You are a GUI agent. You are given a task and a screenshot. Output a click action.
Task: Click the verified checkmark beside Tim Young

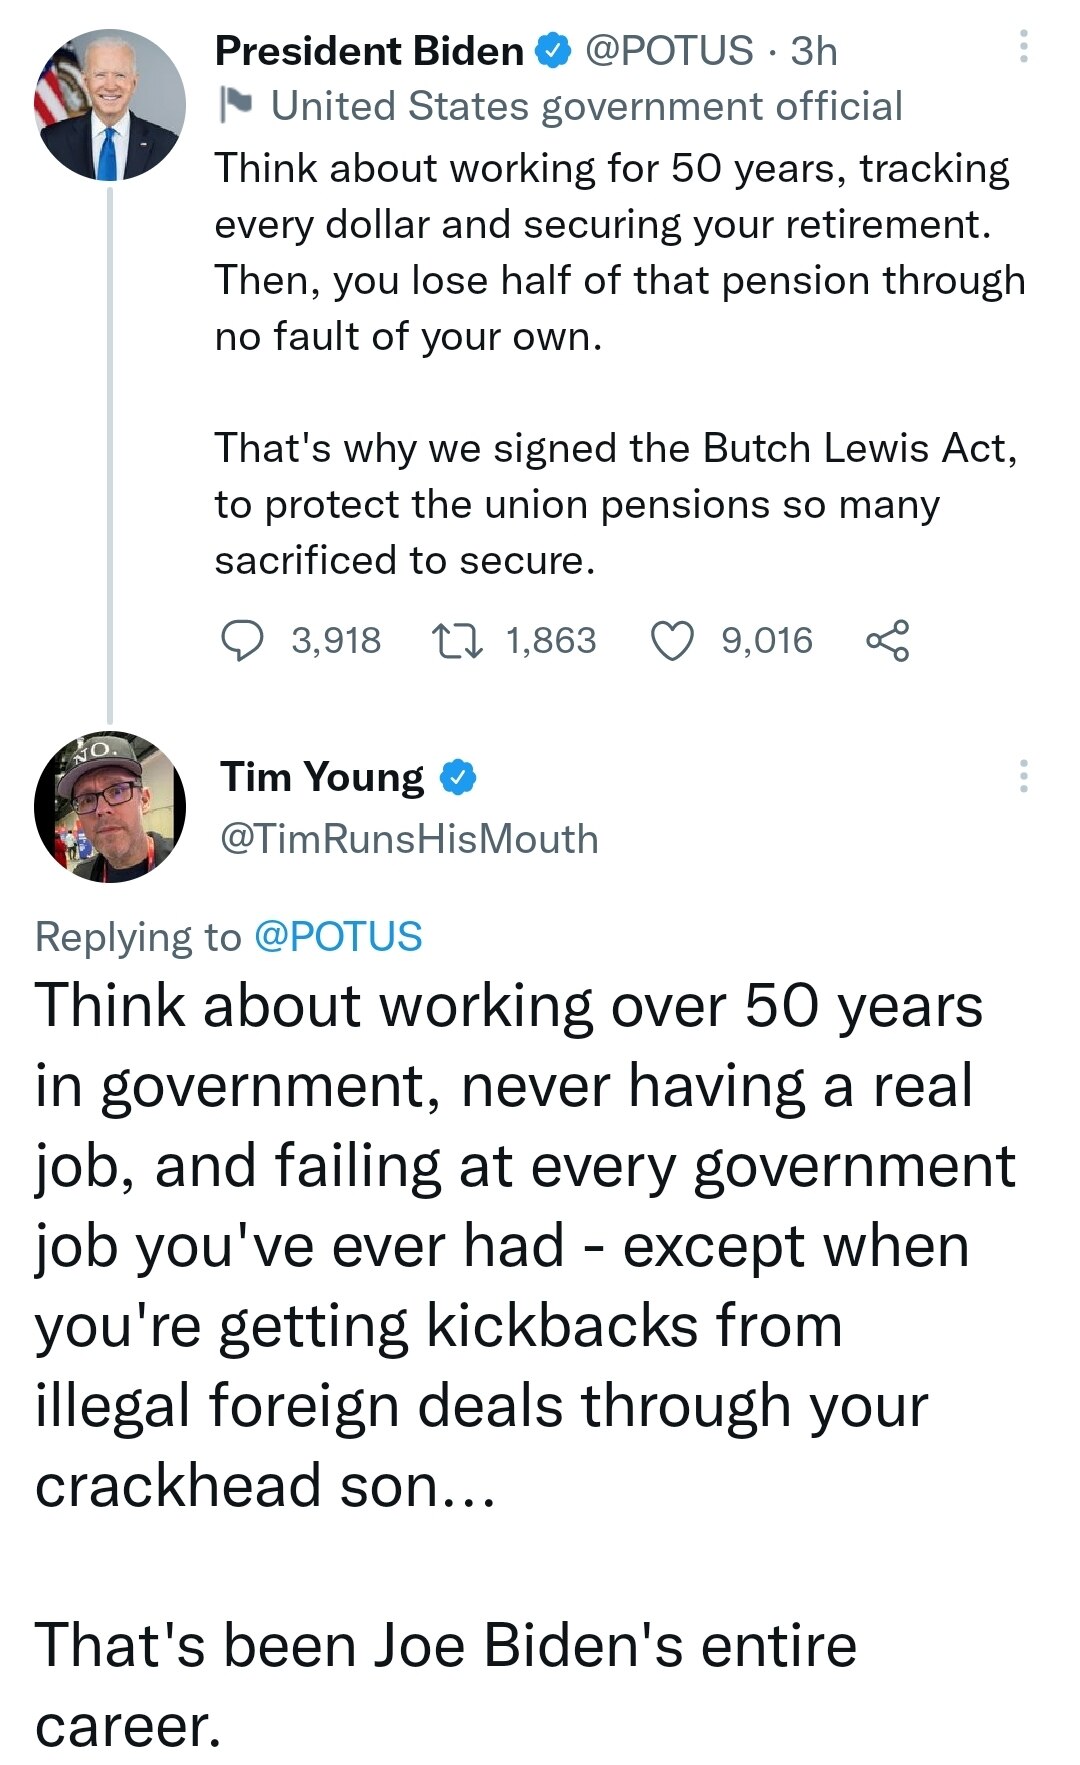pos(458,777)
